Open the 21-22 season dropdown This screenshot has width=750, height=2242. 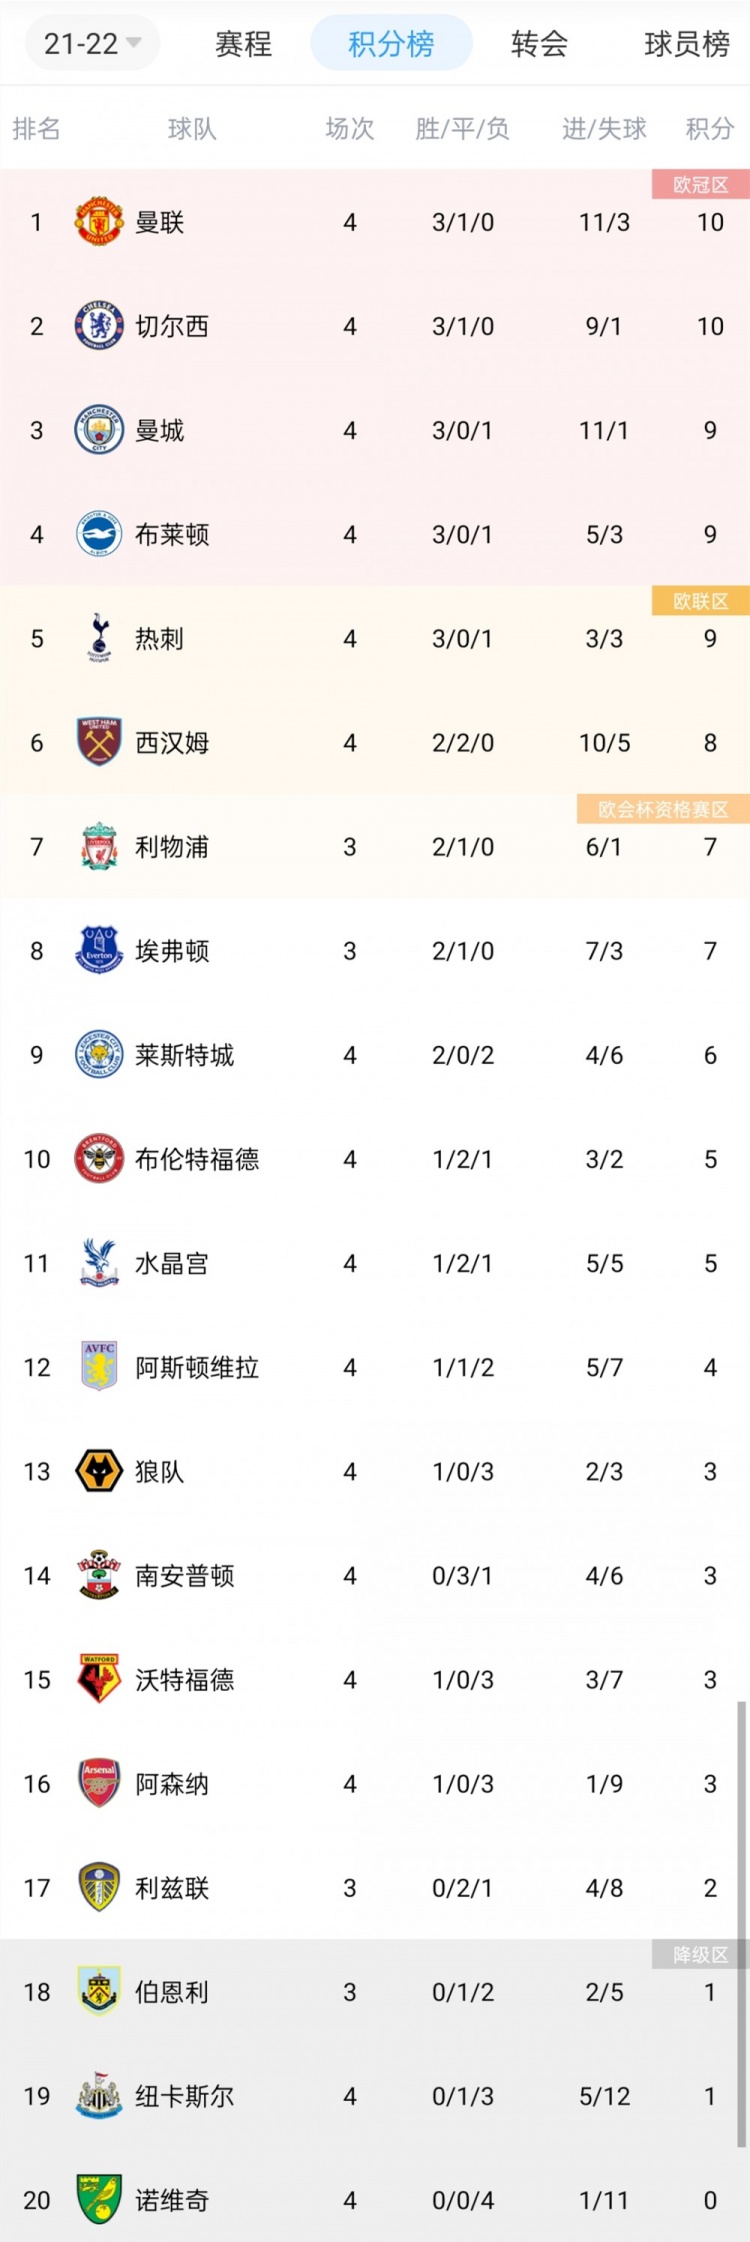coord(92,44)
